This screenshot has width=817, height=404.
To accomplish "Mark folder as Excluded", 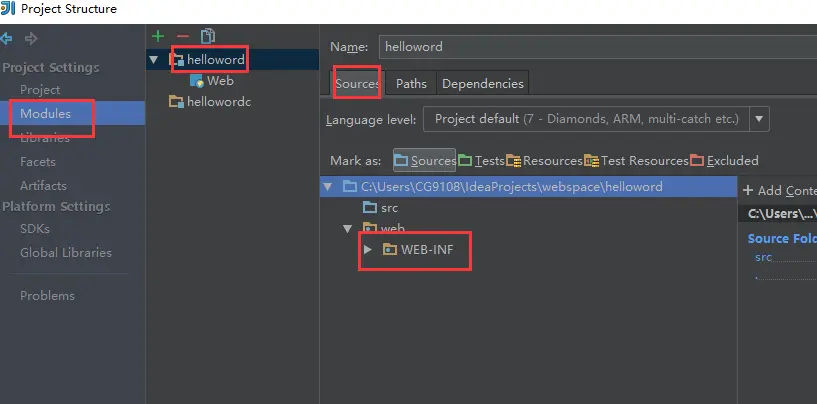I will tap(724, 161).
